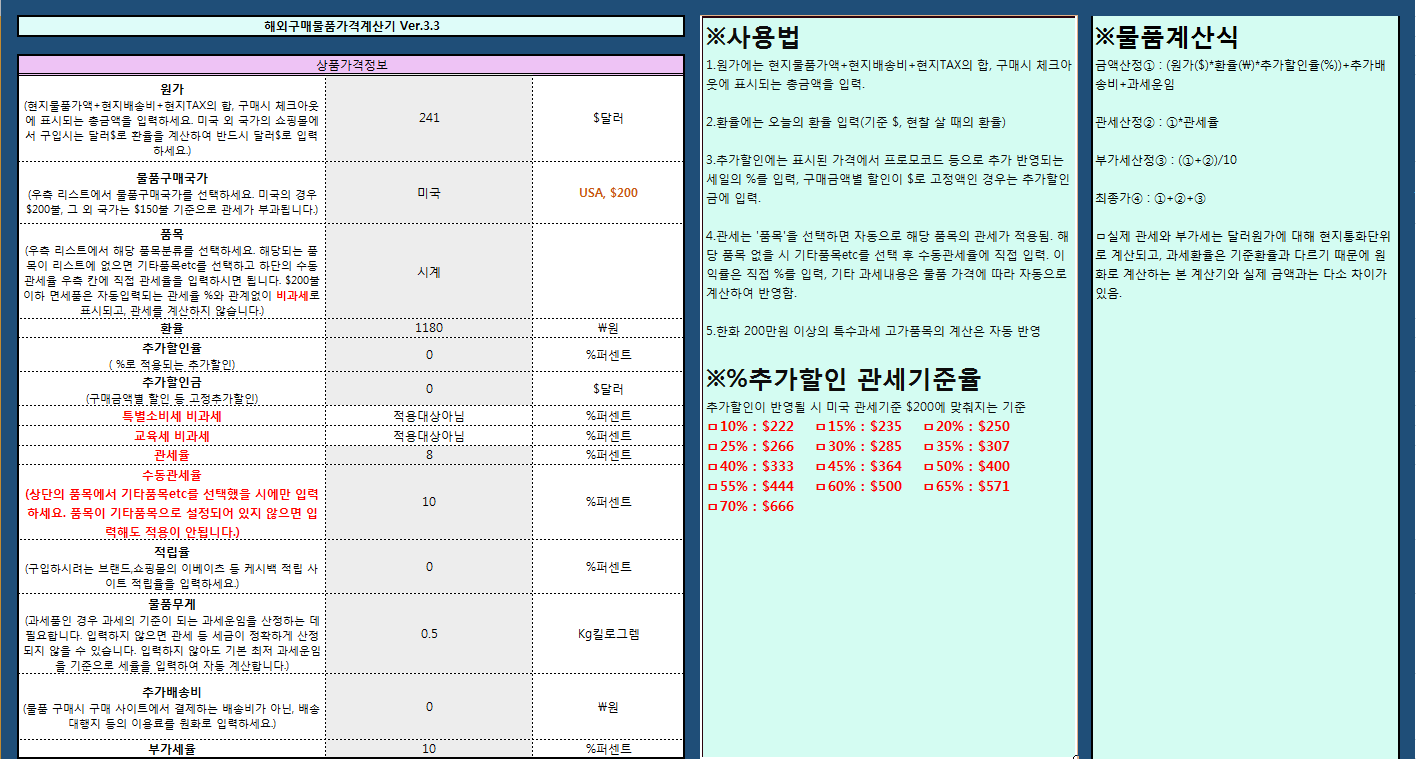This screenshot has height=759, width=1416.
Task: Select the 교육세 비과세 적용대상아님 cell
Action: pyautogui.click(x=428, y=436)
